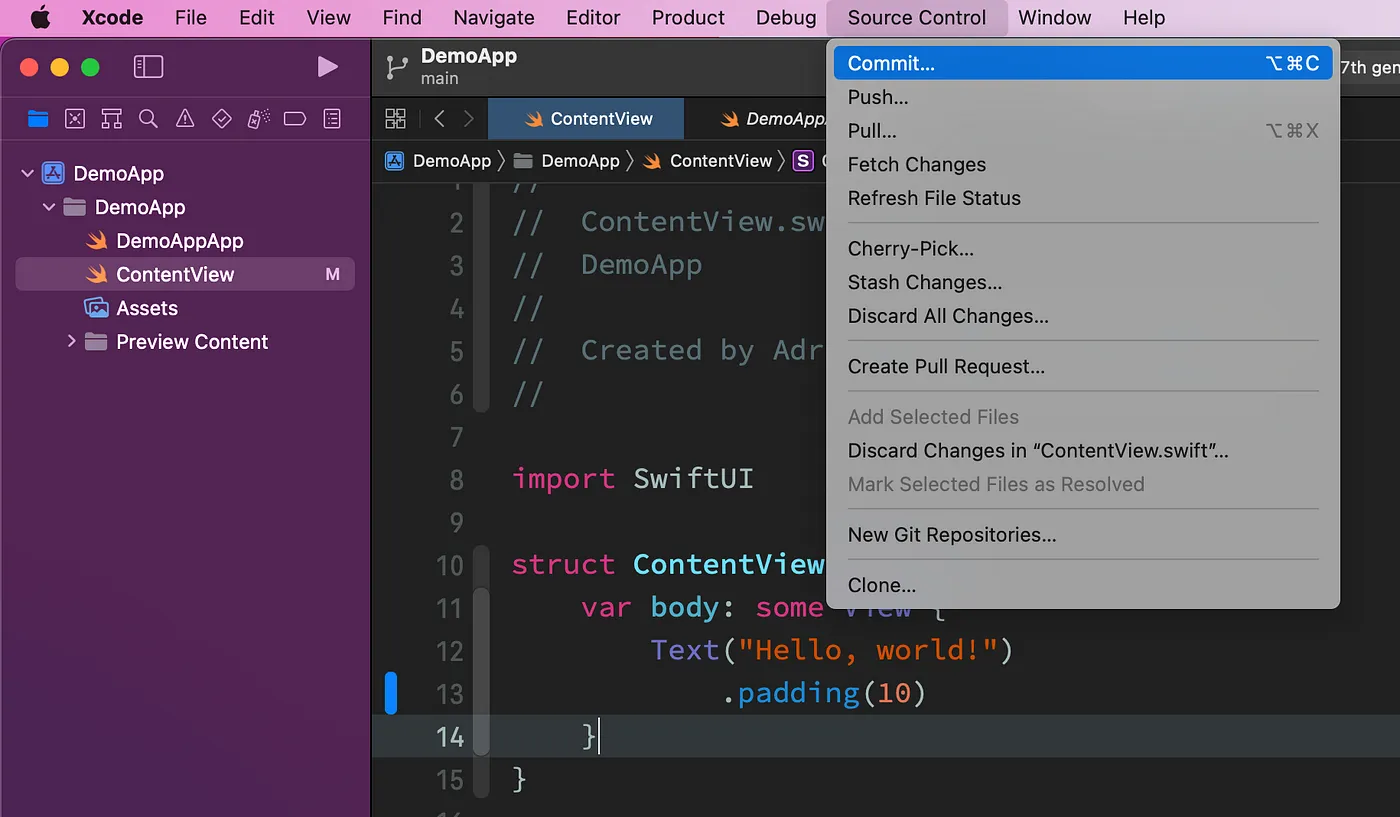Select ContentView file in navigator
The height and width of the screenshot is (817, 1400).
(x=185, y=275)
